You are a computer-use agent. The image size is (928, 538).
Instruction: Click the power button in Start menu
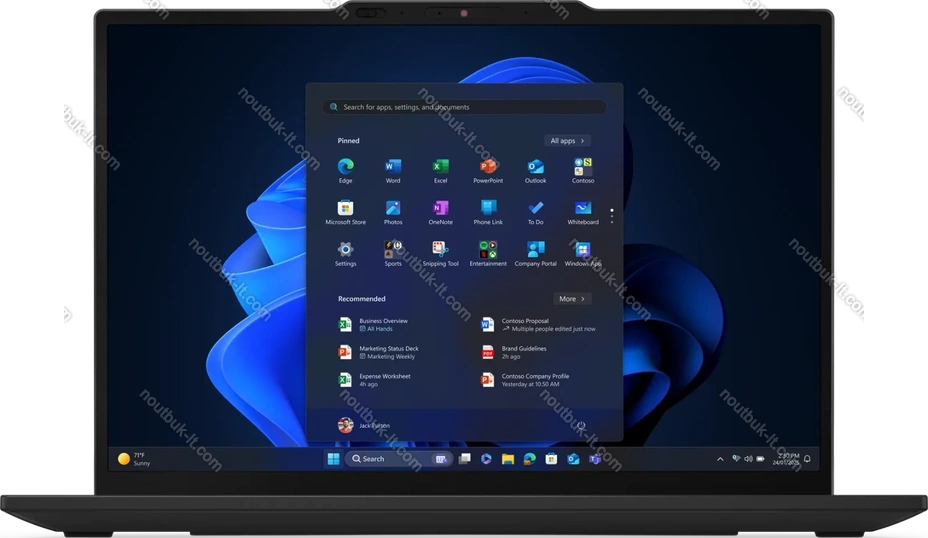pos(581,425)
